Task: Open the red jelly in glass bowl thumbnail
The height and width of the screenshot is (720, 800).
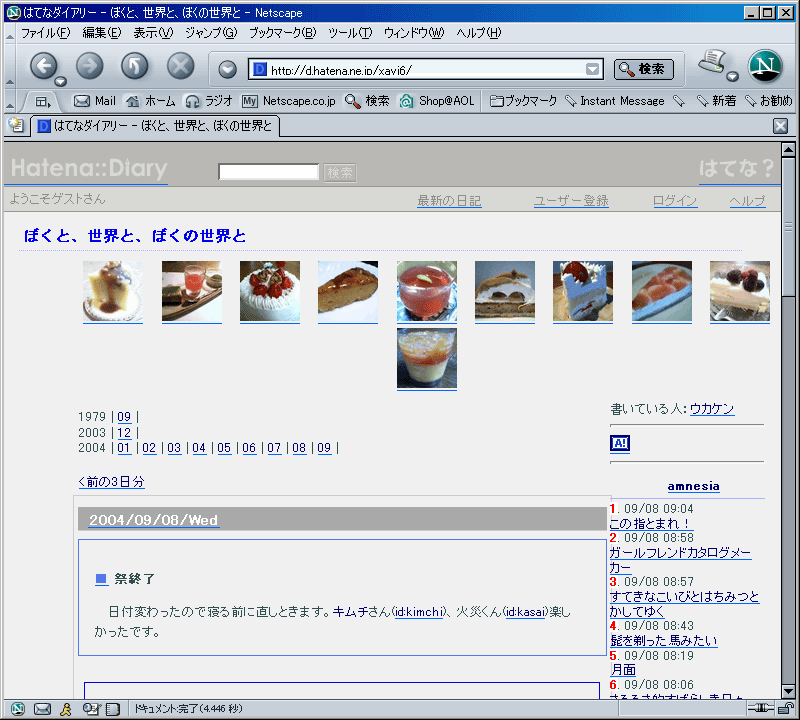Action: click(427, 291)
